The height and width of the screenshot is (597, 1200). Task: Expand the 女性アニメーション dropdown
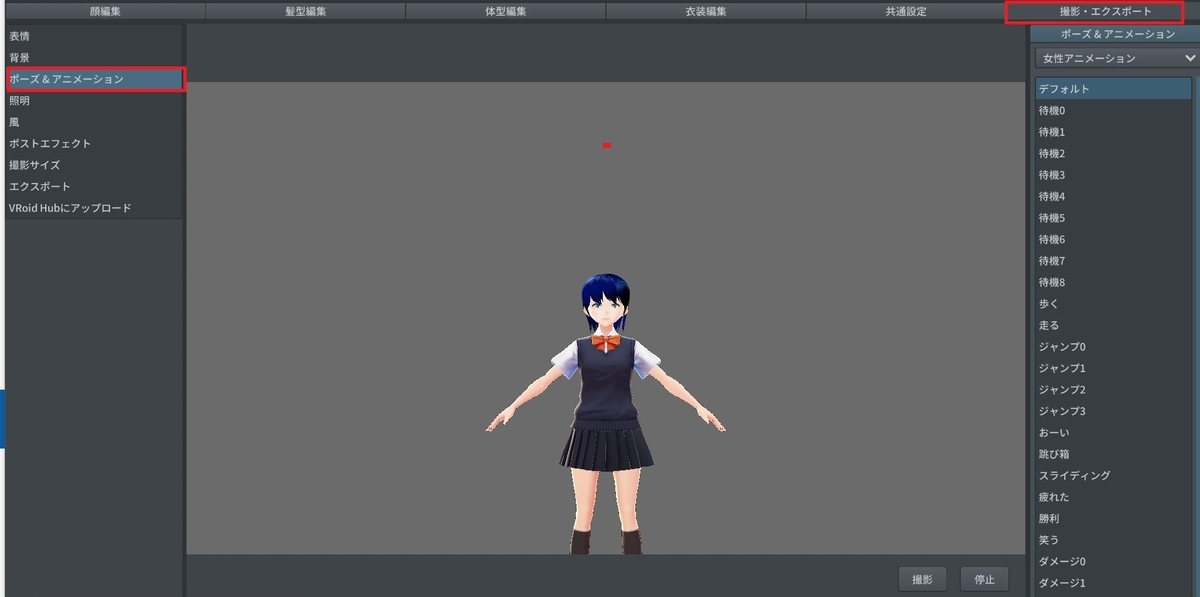pyautogui.click(x=1116, y=58)
